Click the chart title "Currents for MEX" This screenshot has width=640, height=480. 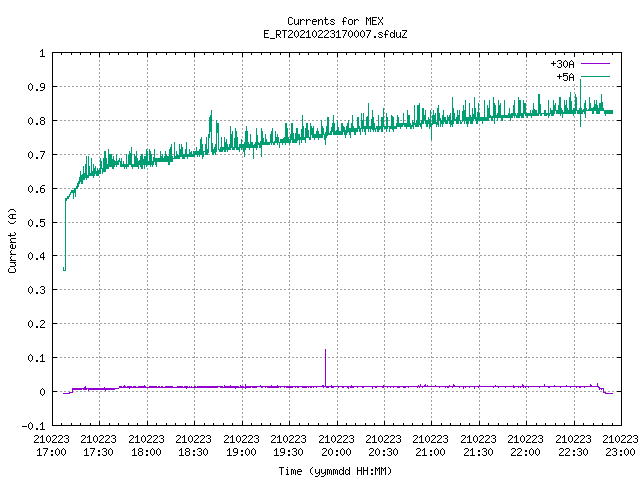(x=335, y=21)
